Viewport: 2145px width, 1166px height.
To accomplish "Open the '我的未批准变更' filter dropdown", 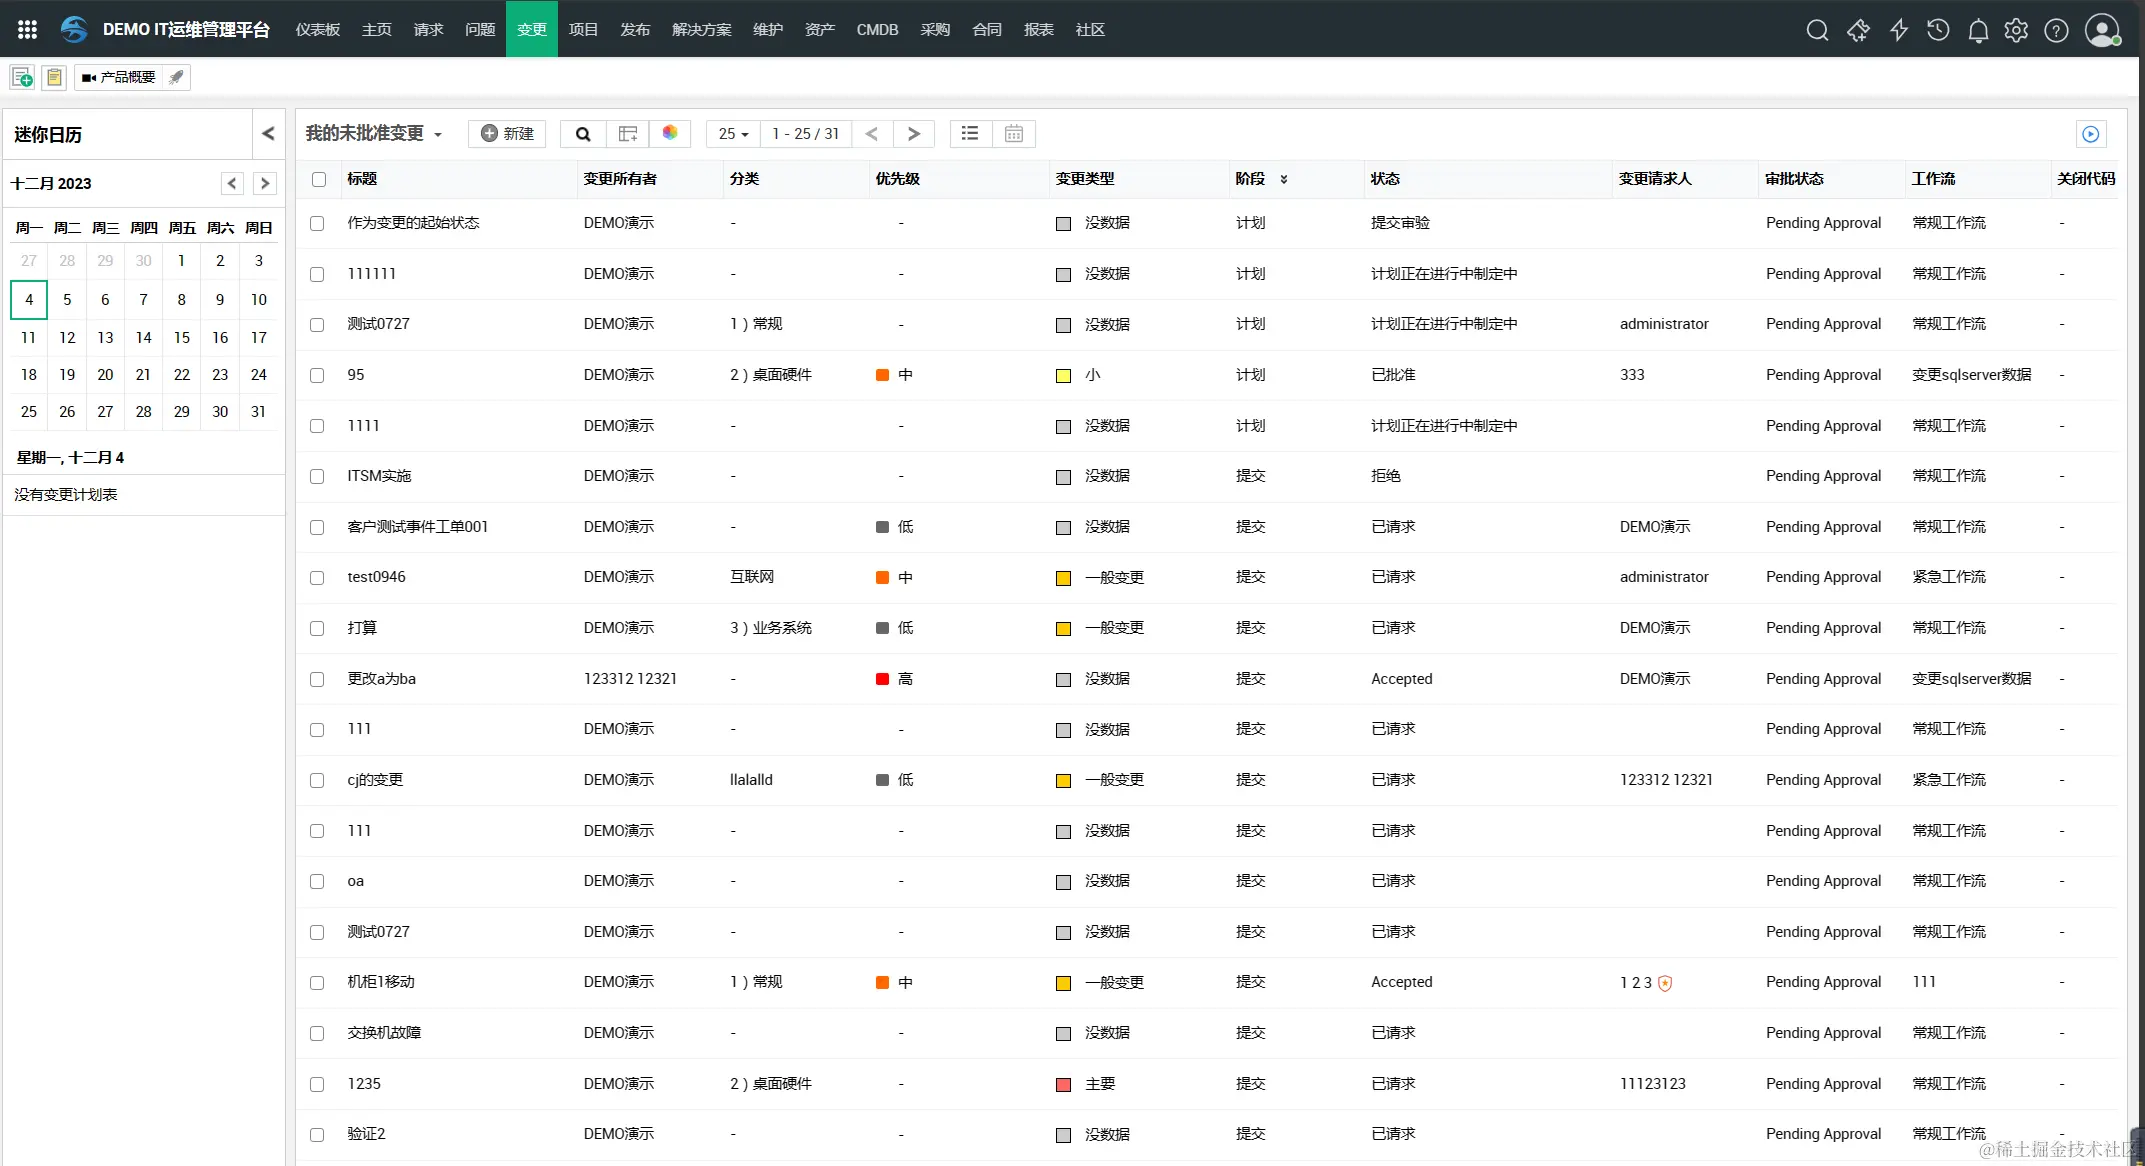I will tap(373, 133).
